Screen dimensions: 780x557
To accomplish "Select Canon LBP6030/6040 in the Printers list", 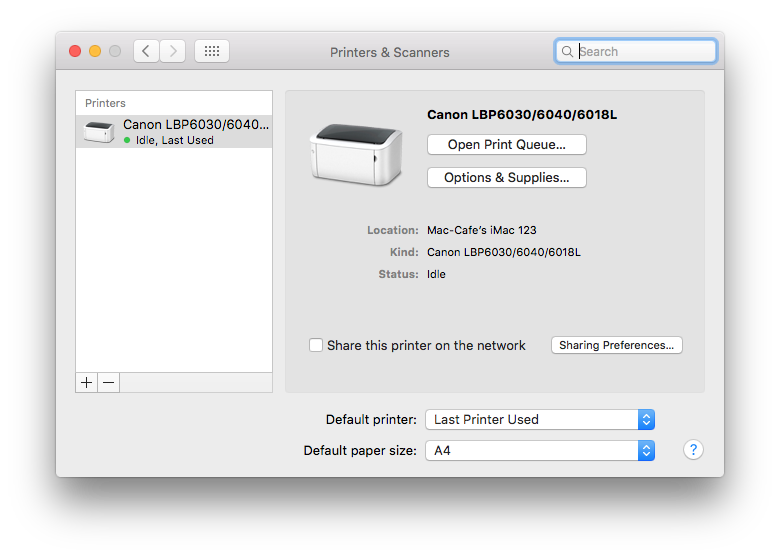I will pyautogui.click(x=174, y=132).
